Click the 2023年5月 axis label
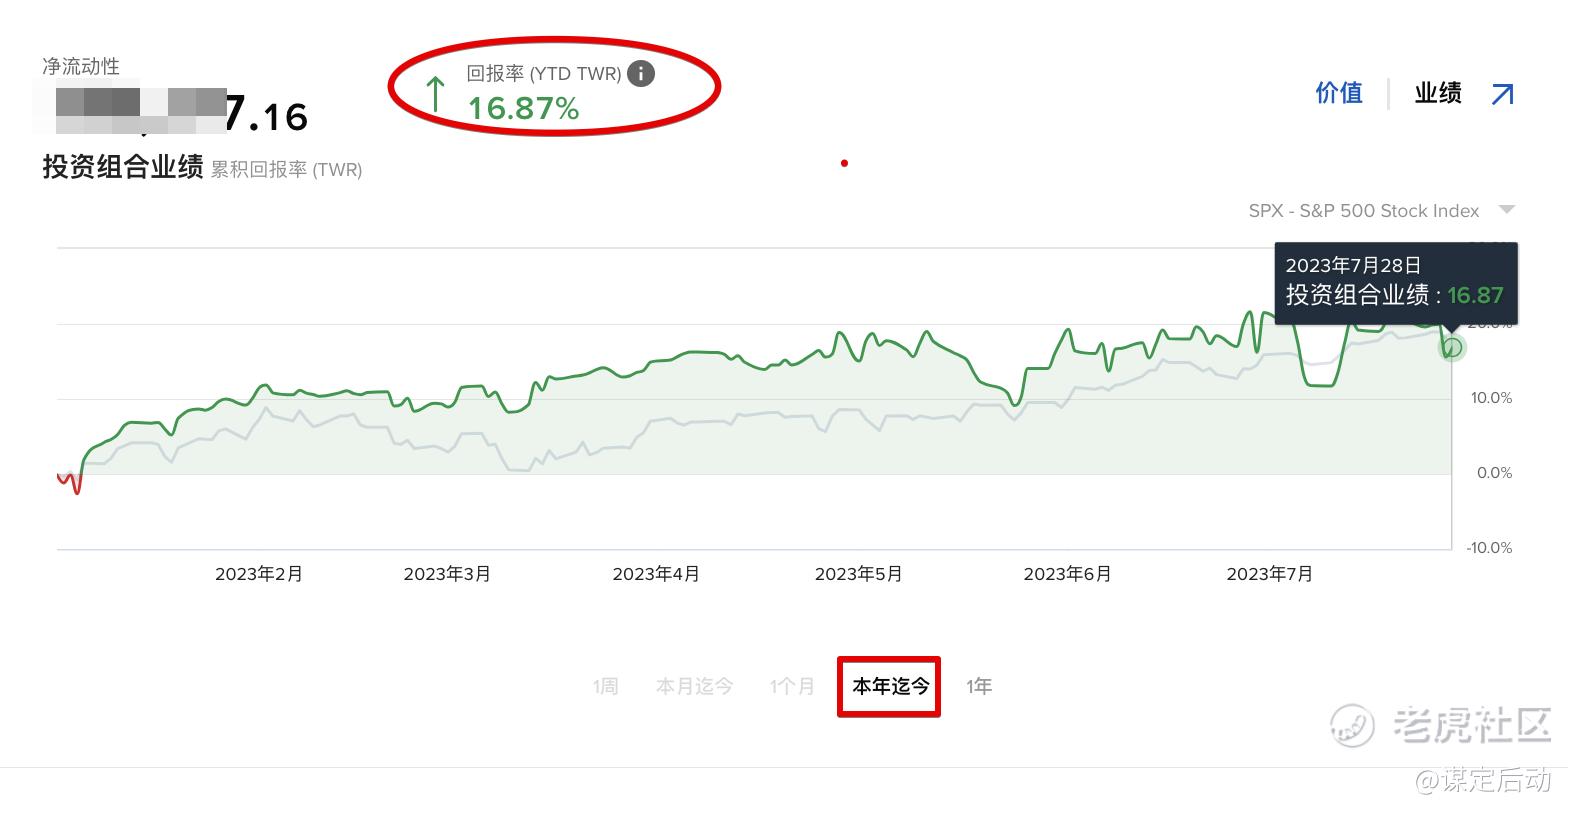Viewport: 1582px width, 816px height. click(x=859, y=574)
